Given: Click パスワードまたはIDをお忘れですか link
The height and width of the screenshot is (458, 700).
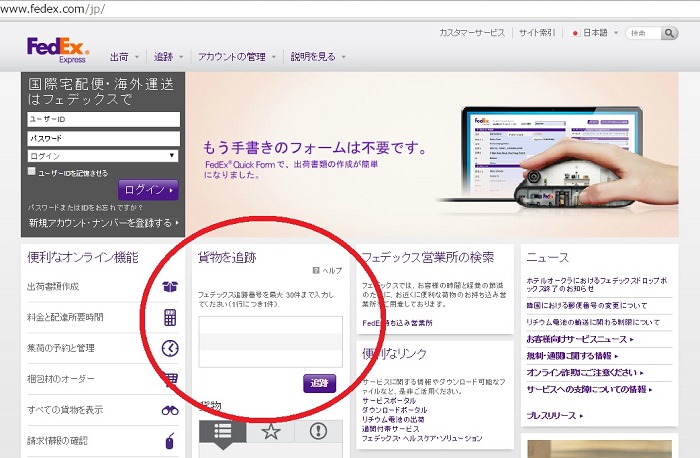Looking at the screenshot, I should click(x=85, y=208).
